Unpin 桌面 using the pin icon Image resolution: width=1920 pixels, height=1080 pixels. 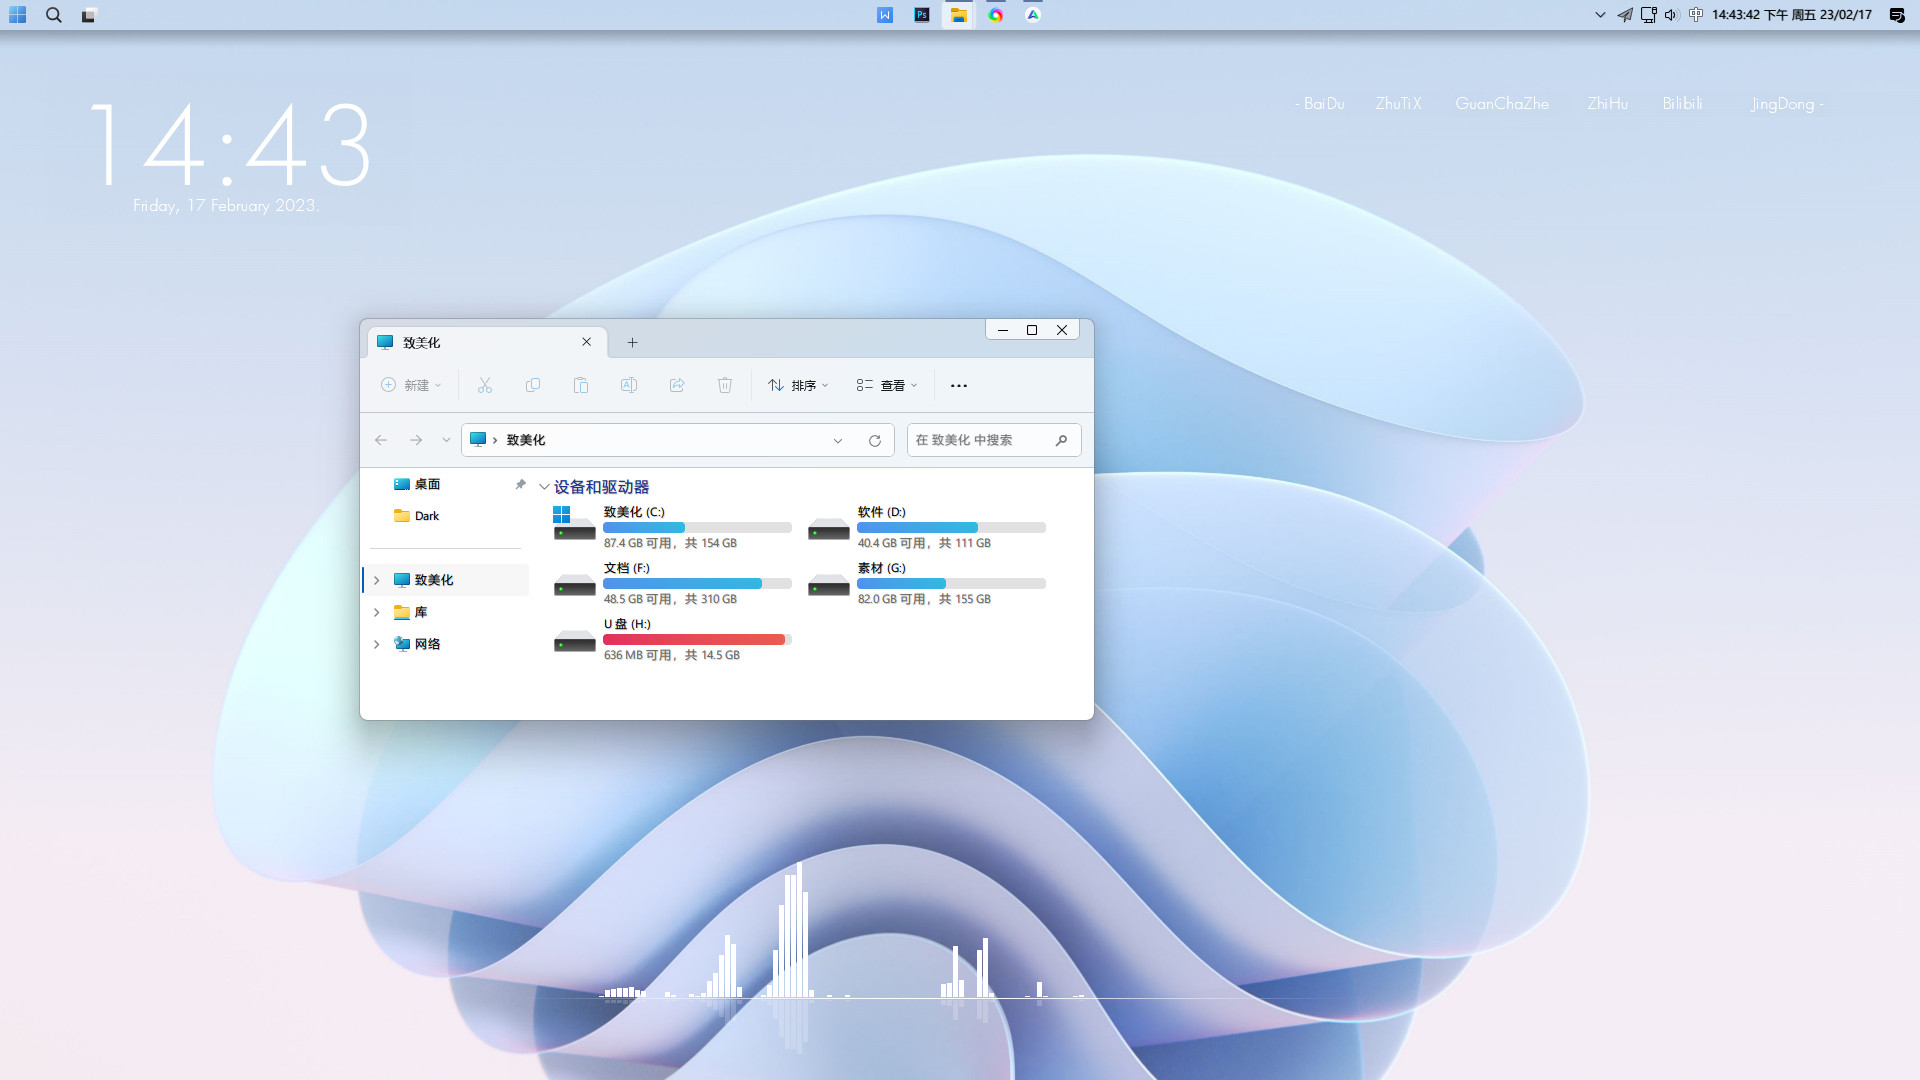[x=520, y=484]
